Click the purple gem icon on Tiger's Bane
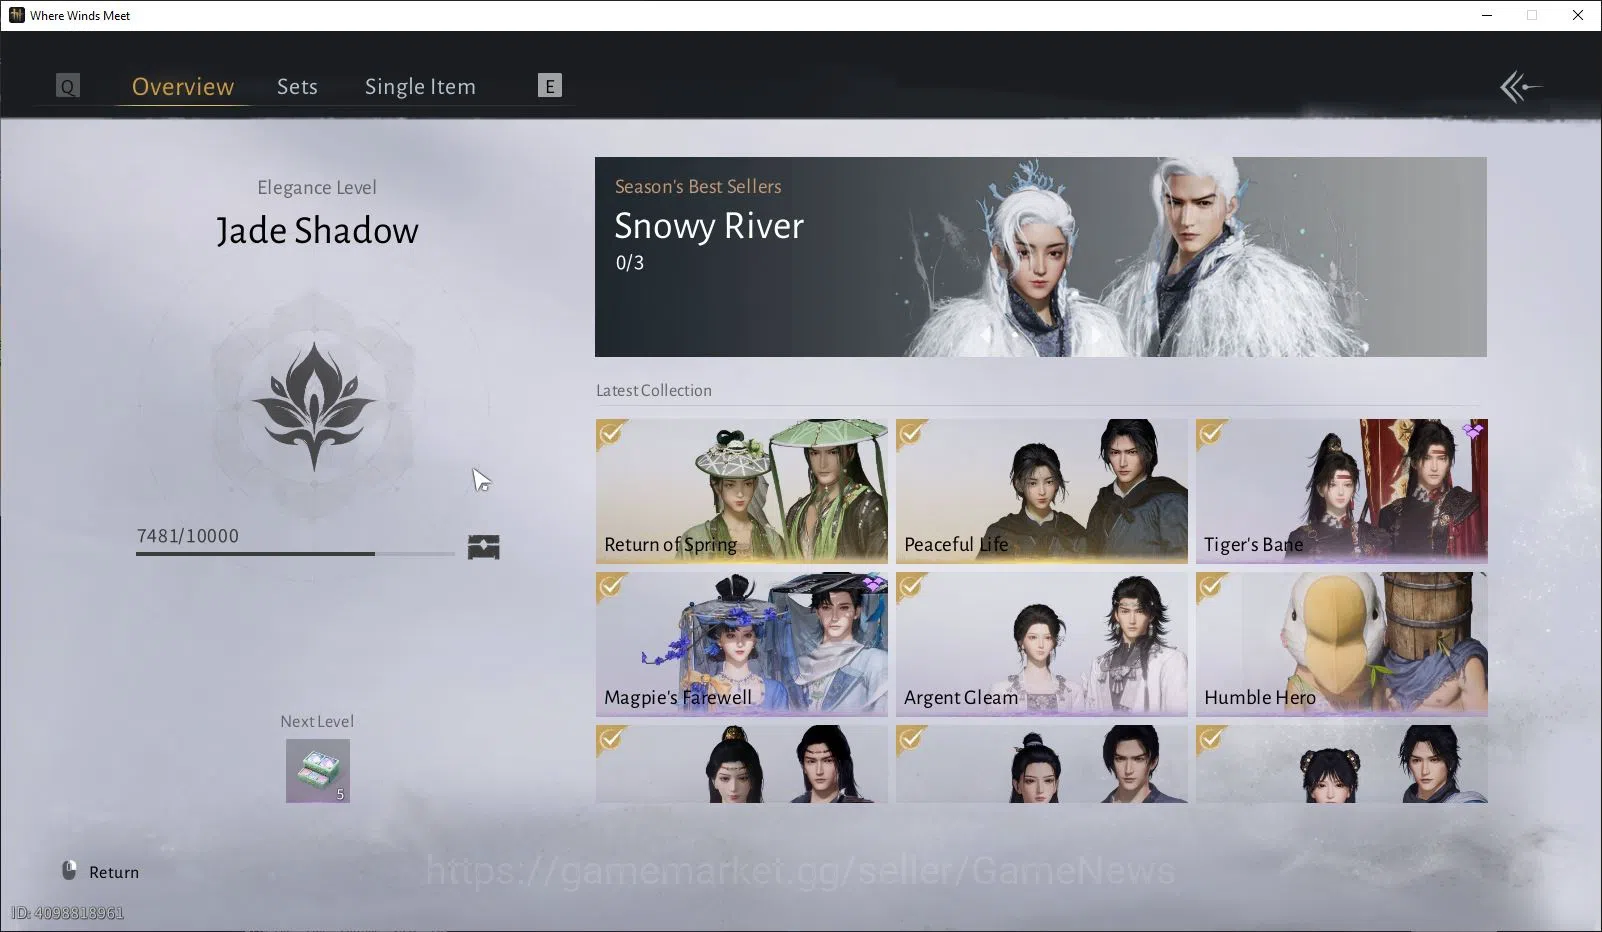The height and width of the screenshot is (932, 1602). point(1473,431)
